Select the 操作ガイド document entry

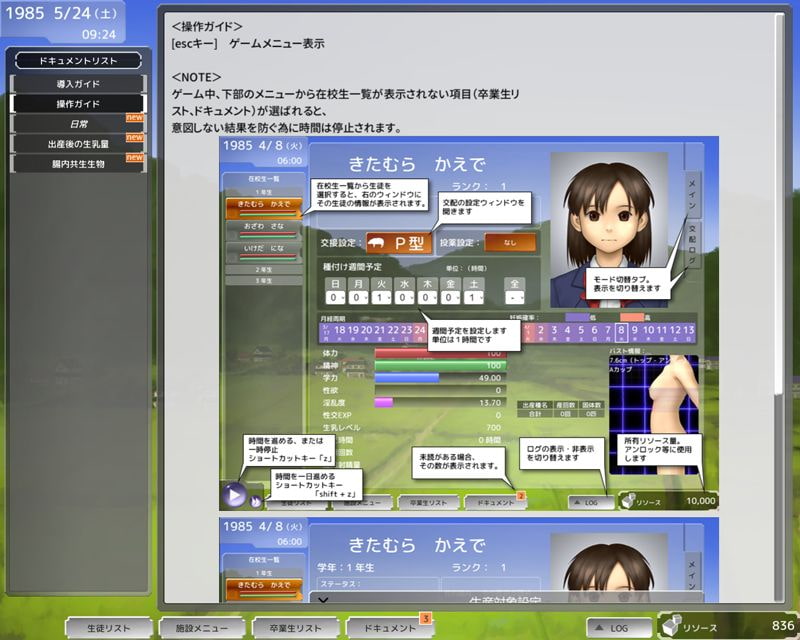coord(78,104)
